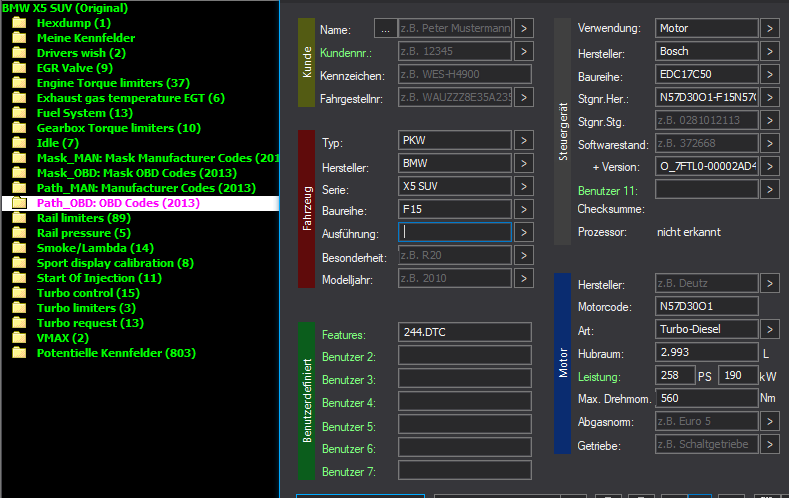Click the Benutzer 11 input field

(707, 190)
